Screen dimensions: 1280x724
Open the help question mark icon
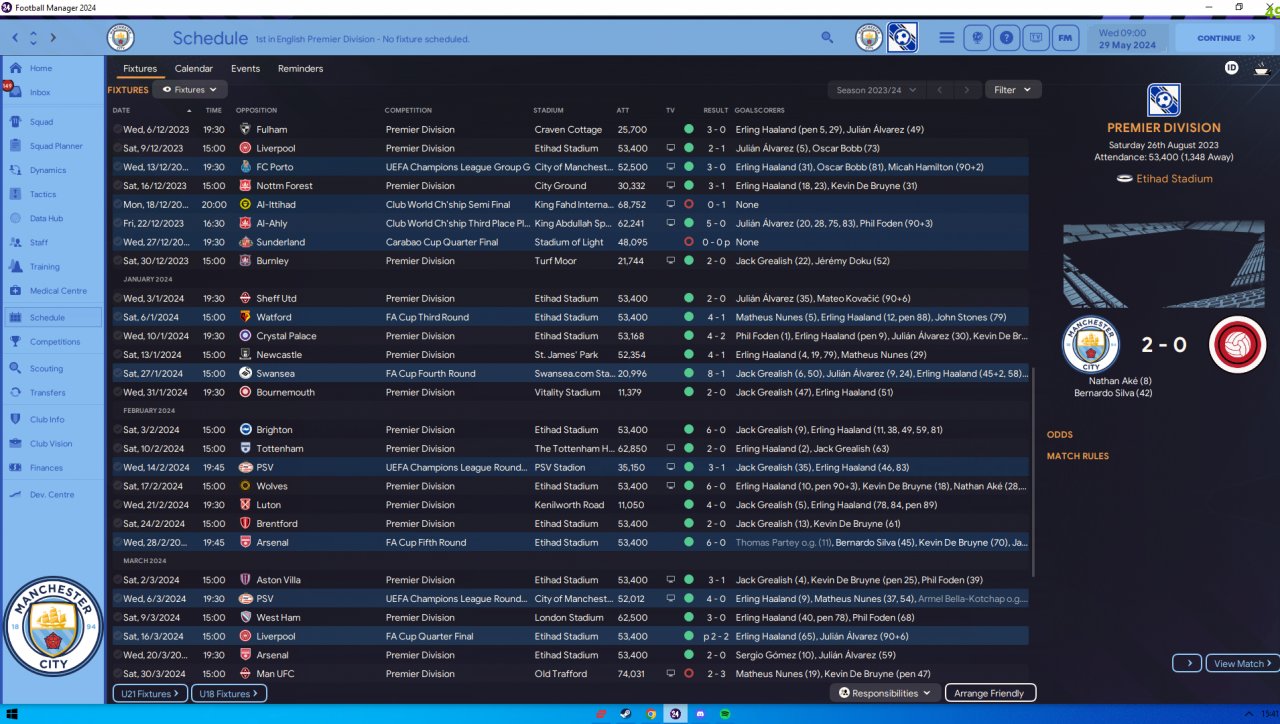1007,38
